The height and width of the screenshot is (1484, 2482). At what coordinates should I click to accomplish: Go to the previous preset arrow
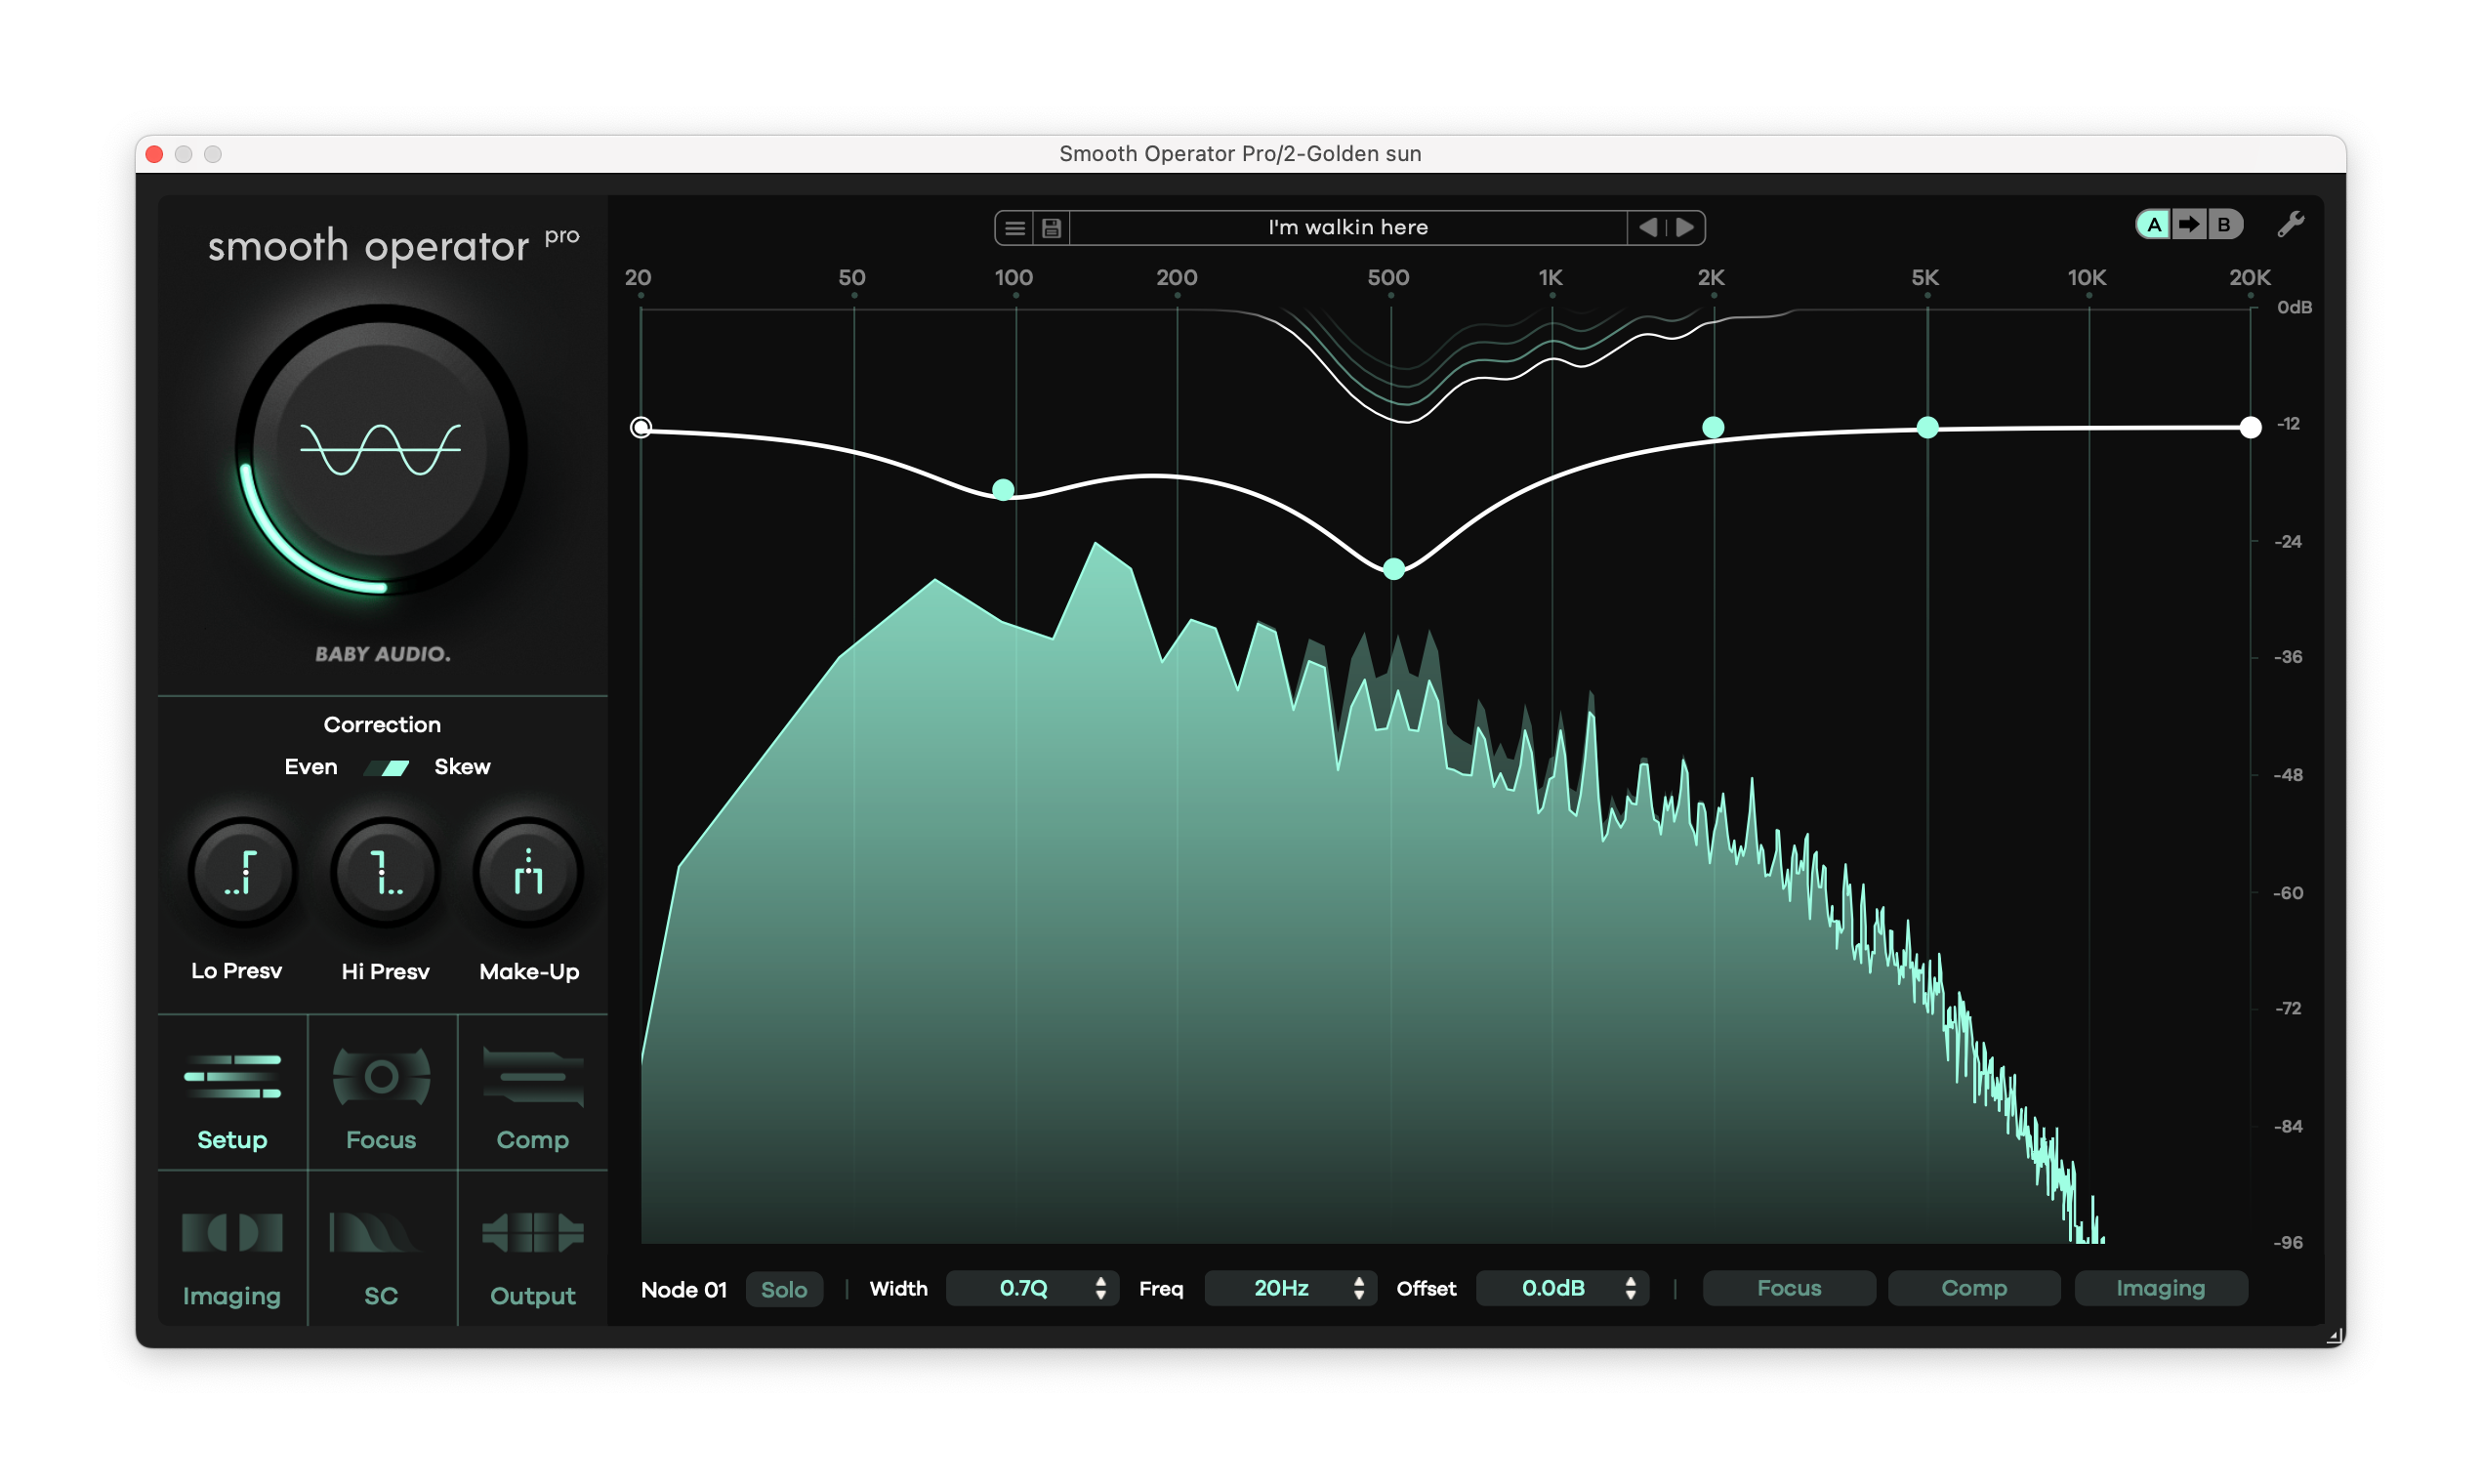pos(1647,227)
